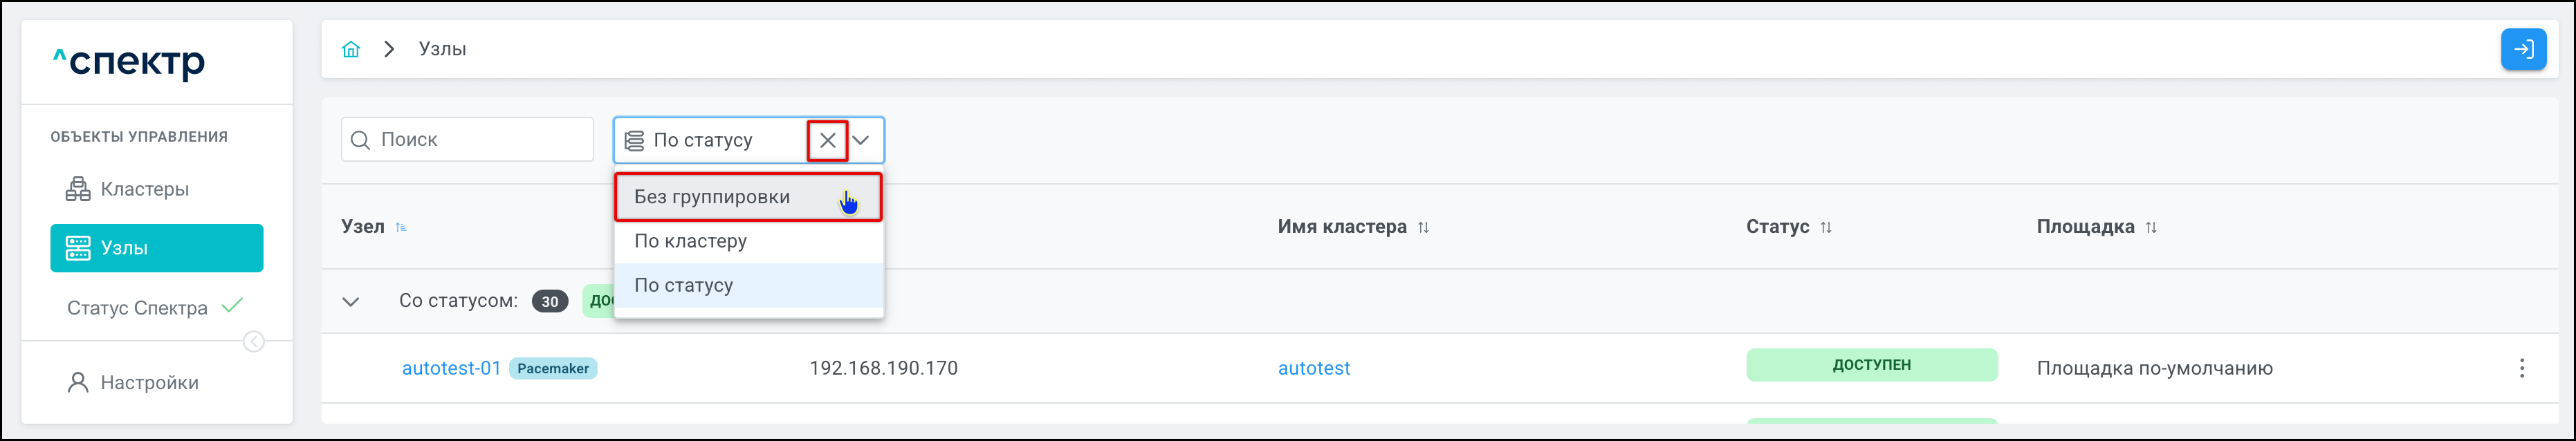Sort by Узел column icon
Screen dimensions: 2576x441
pyautogui.click(x=401, y=227)
